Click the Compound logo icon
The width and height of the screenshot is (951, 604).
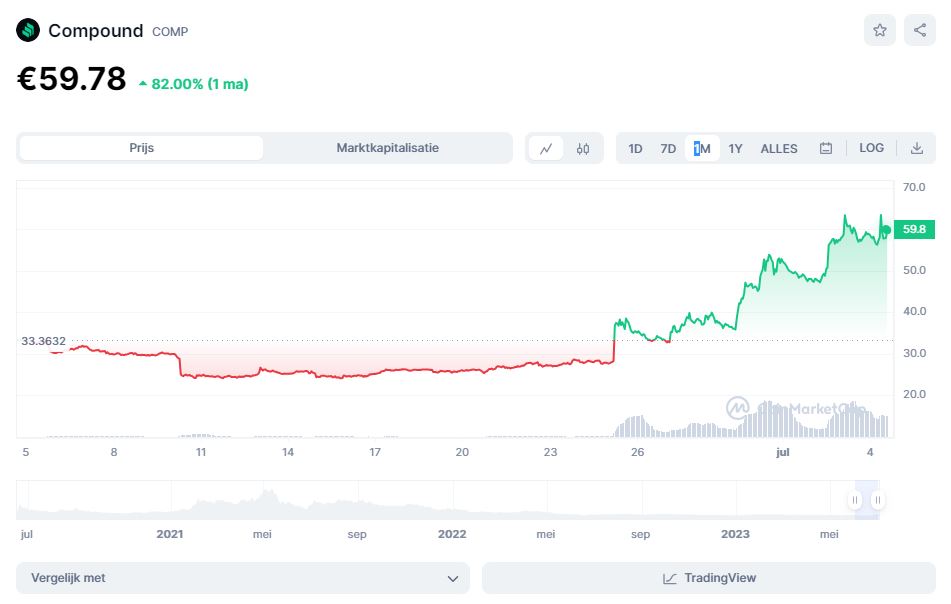coord(28,30)
